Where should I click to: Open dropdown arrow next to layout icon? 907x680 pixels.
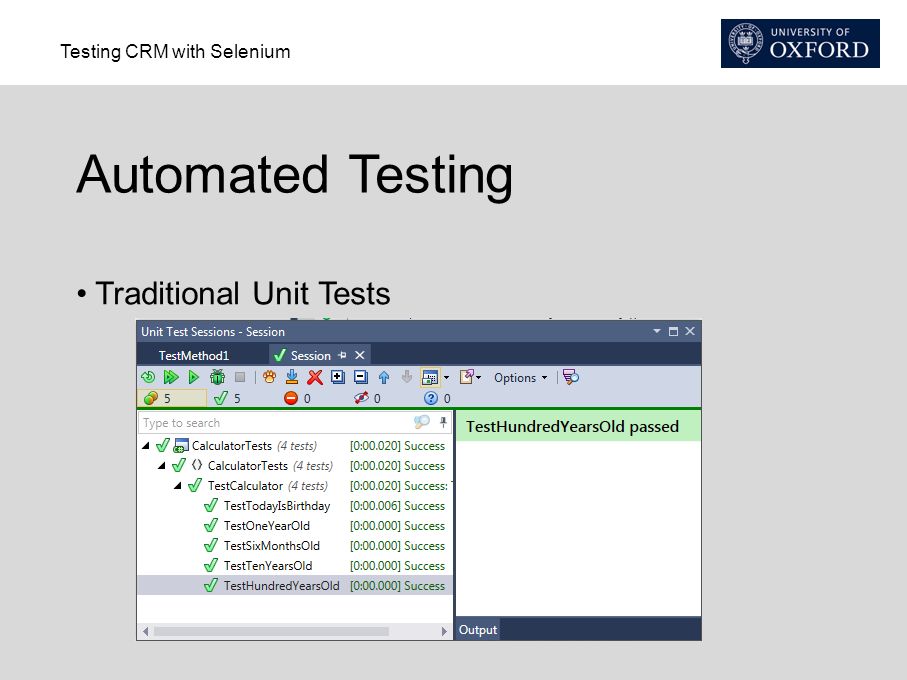(x=446, y=378)
